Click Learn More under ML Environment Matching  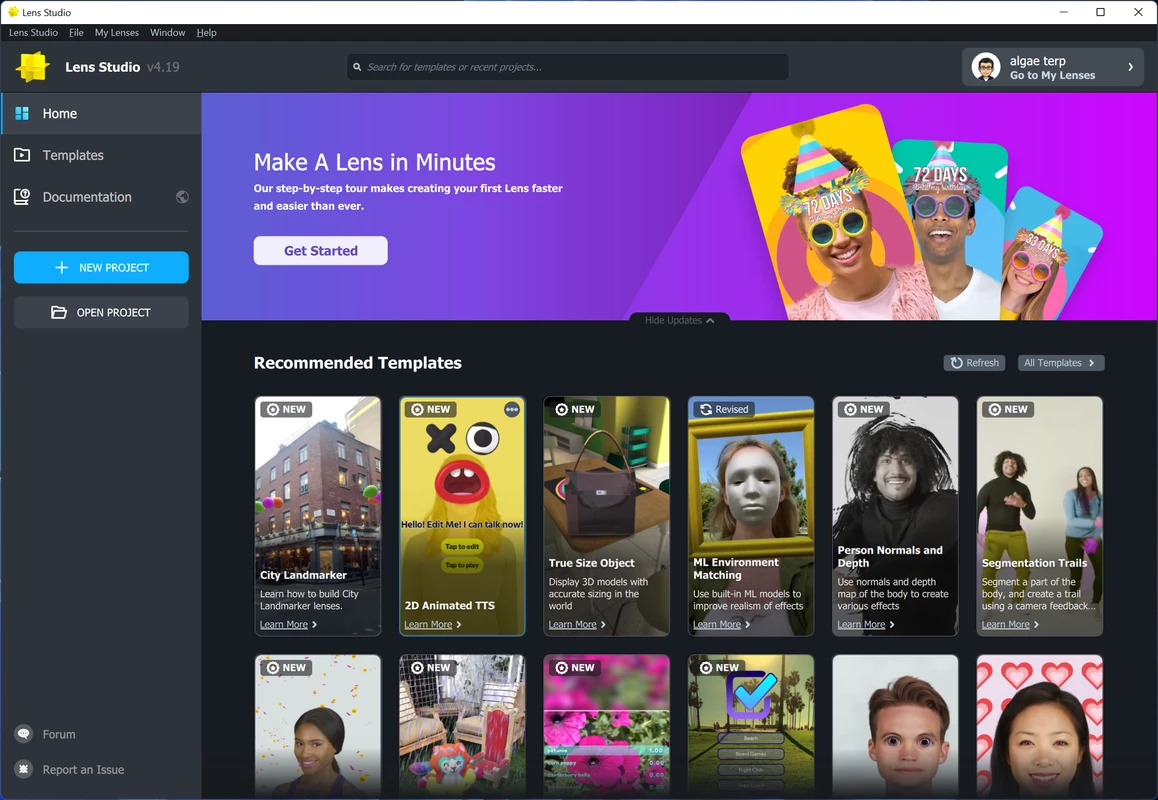pos(722,625)
